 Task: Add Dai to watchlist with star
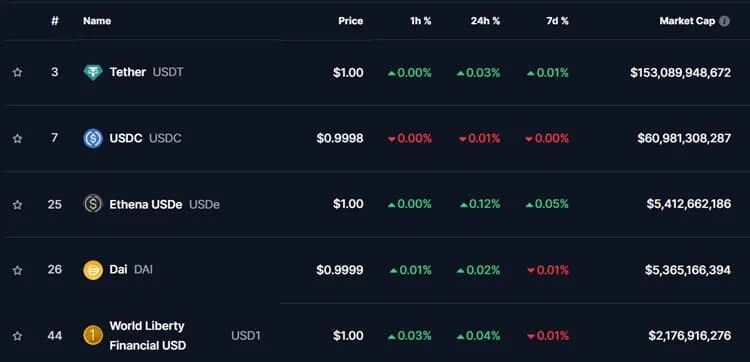coord(17,271)
